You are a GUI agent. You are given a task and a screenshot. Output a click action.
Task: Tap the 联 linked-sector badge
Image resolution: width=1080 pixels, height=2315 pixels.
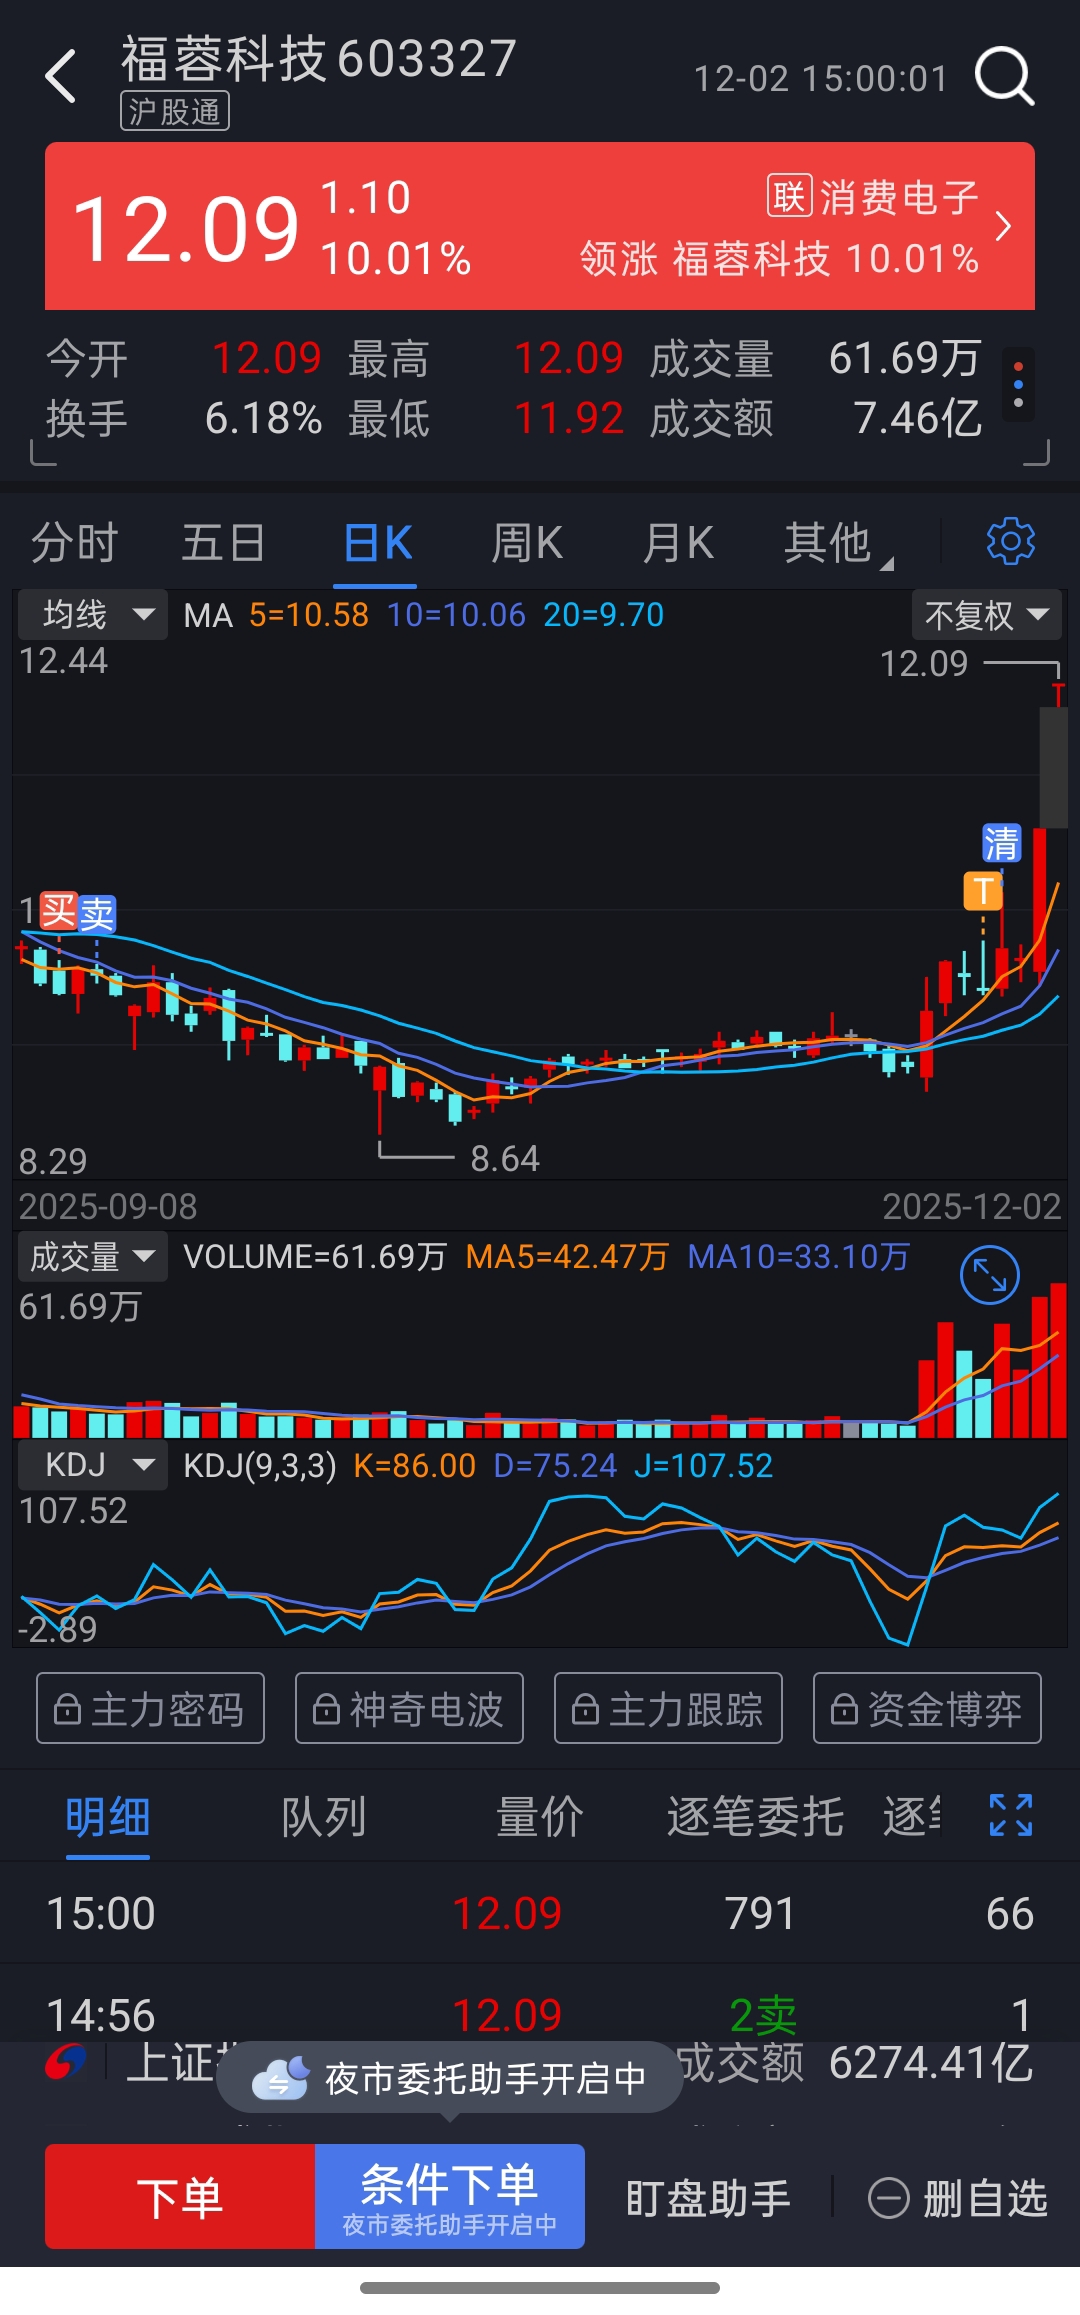789,196
